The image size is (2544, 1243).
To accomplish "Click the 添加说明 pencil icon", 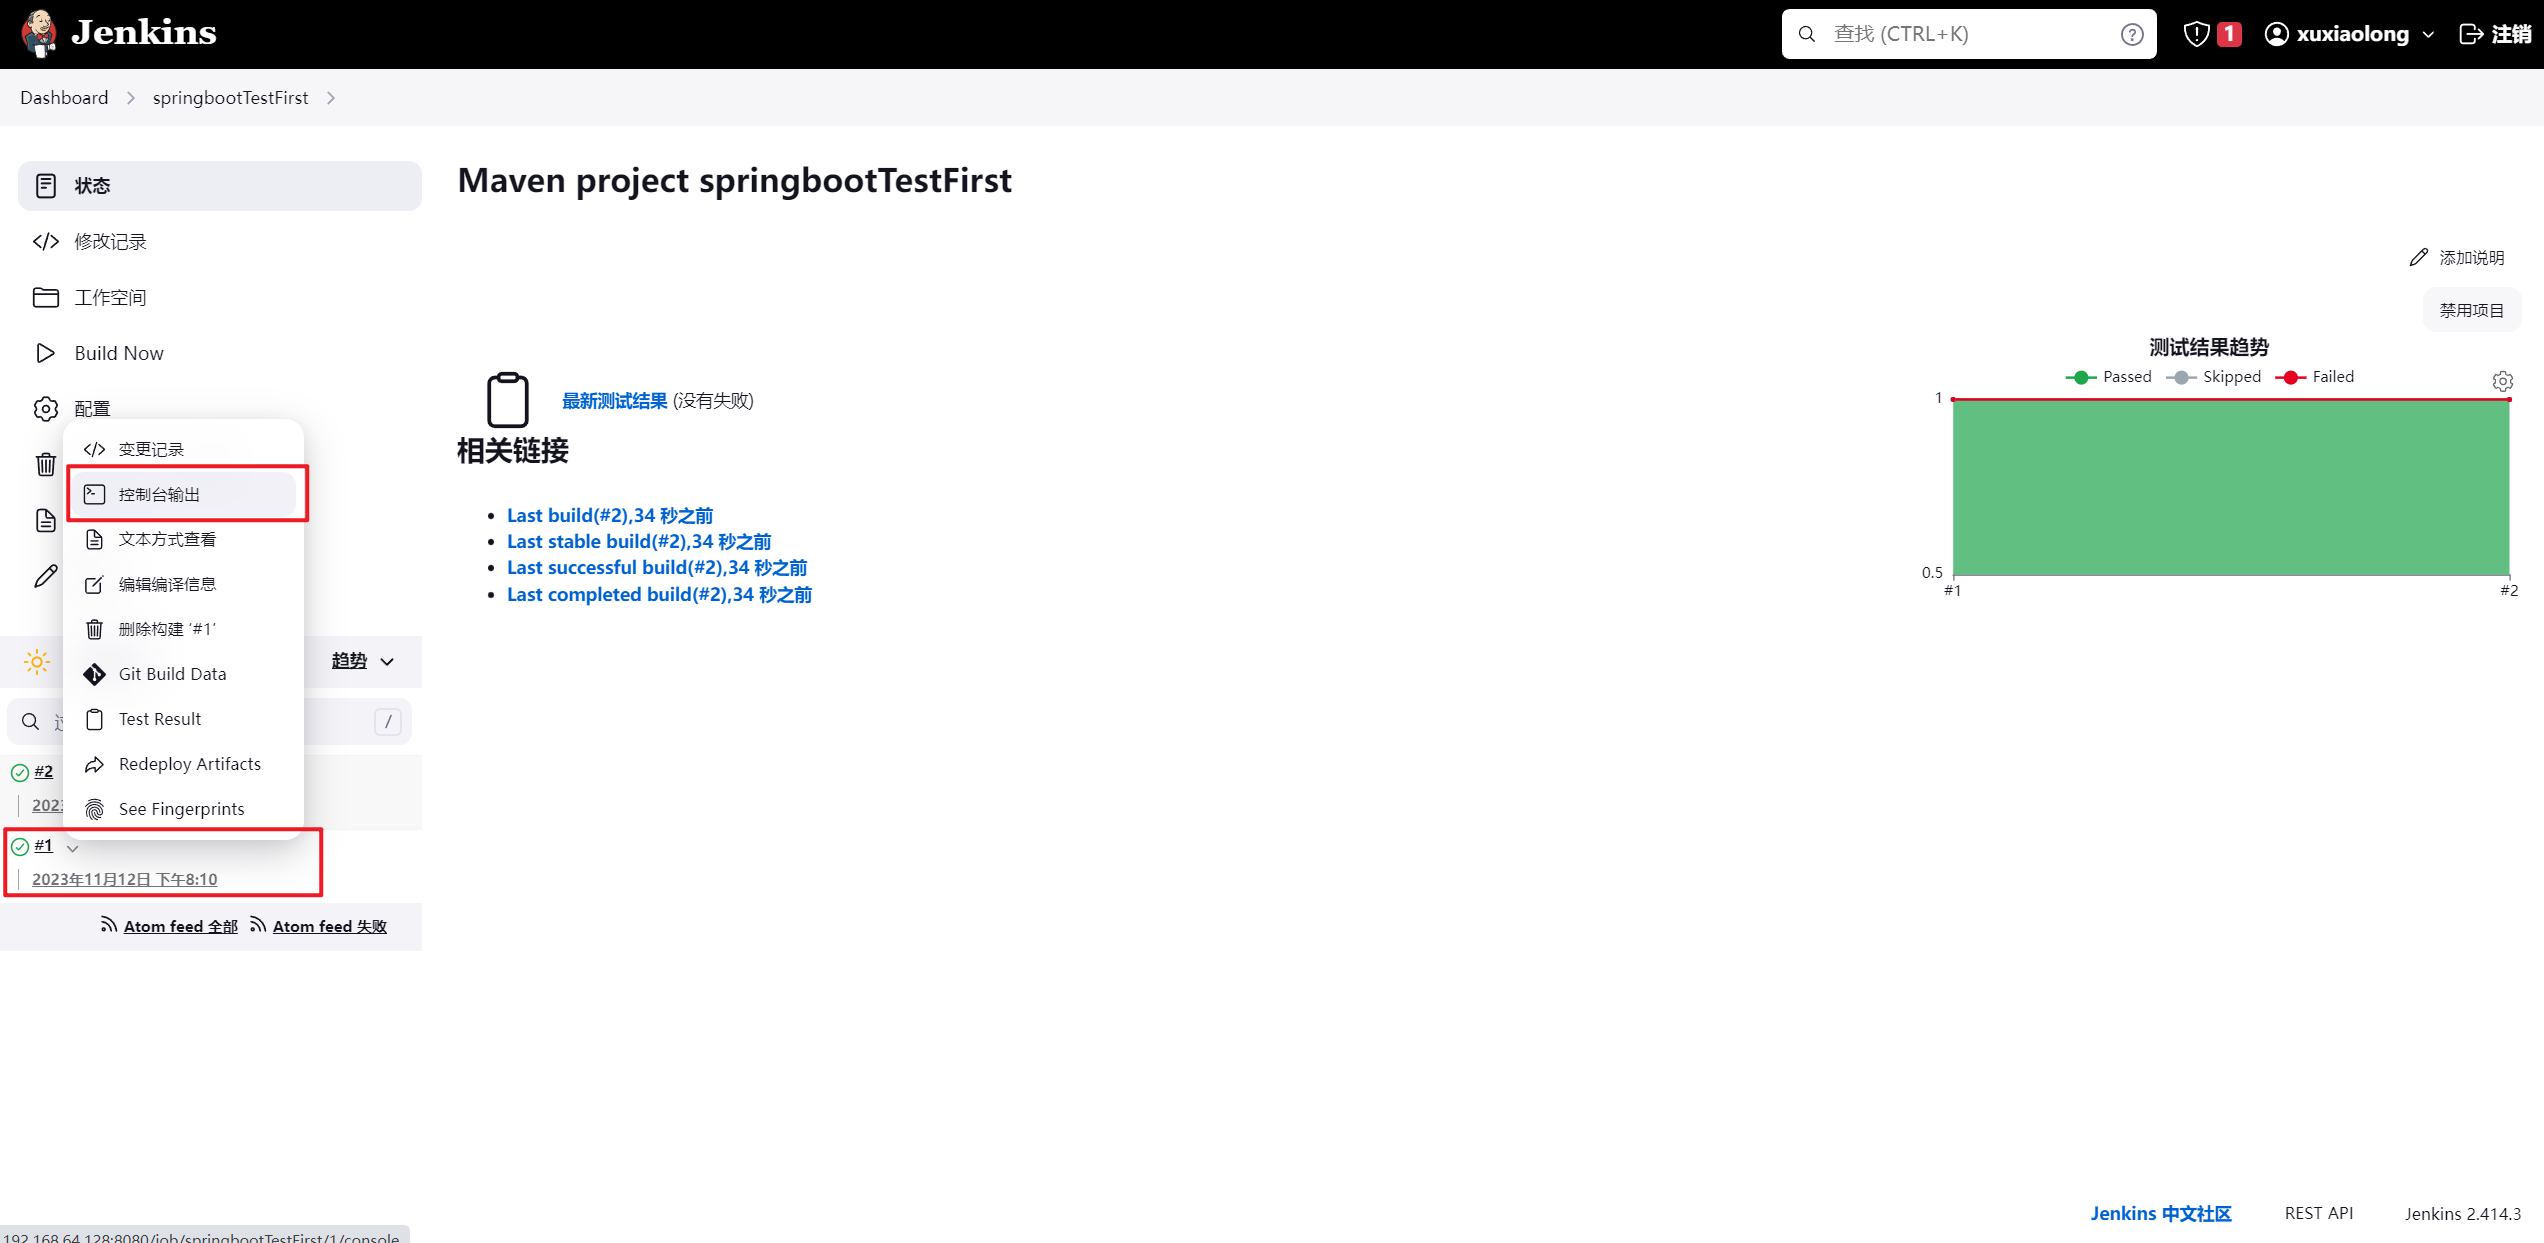I will 2418,258.
